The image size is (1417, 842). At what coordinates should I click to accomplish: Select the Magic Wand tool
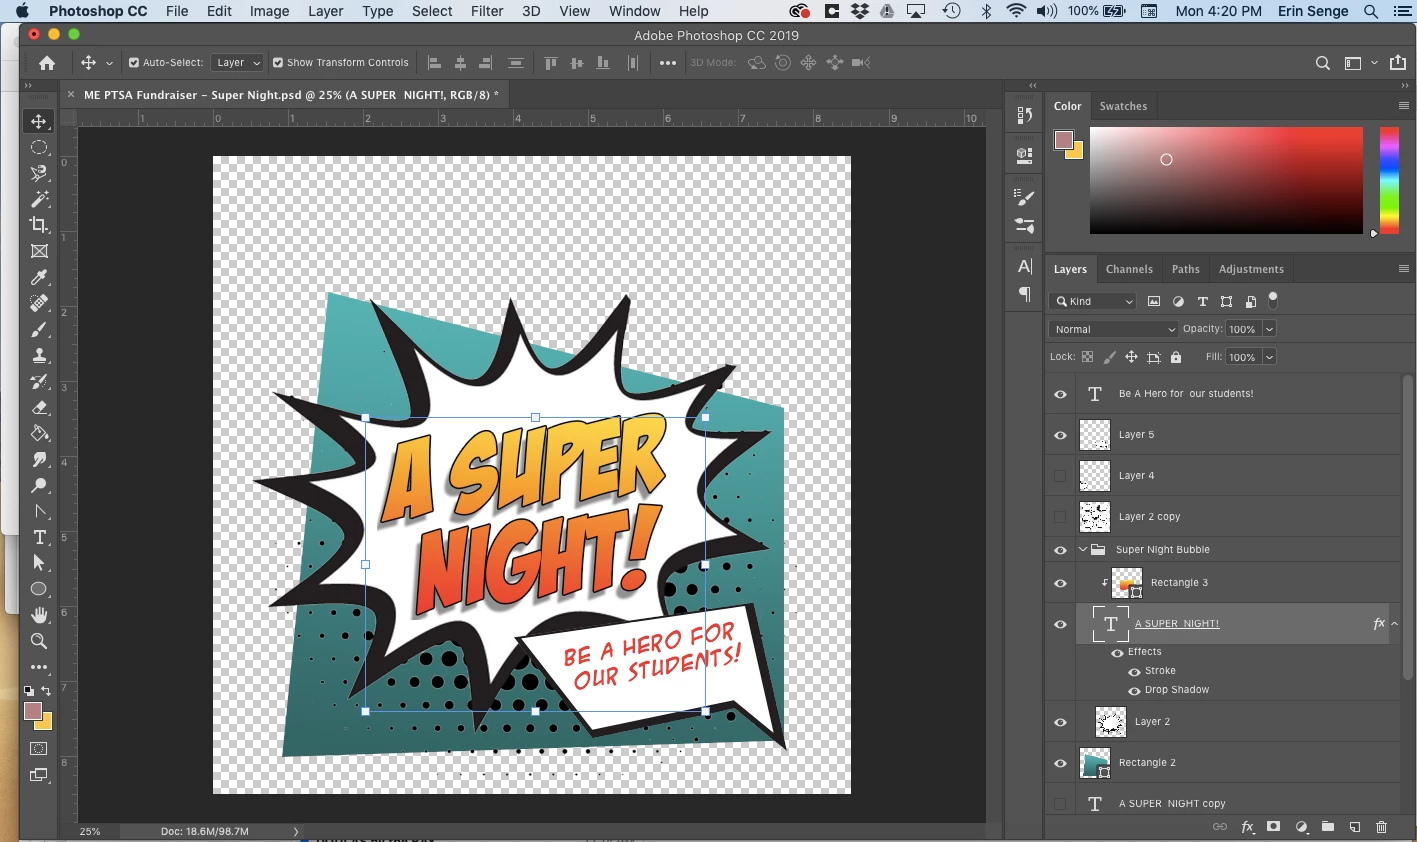[39, 199]
